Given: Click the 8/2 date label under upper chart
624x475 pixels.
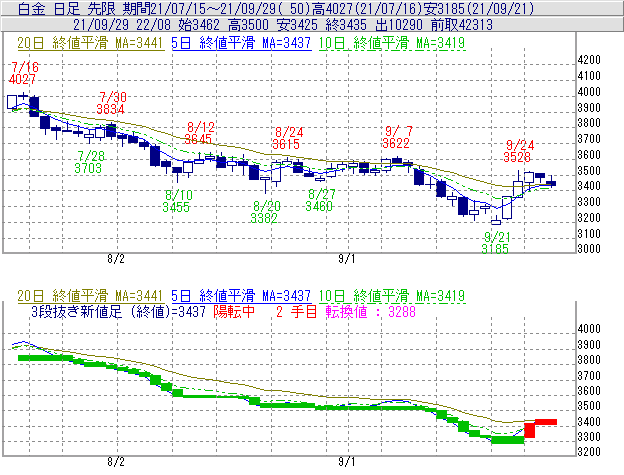Looking at the screenshot, I should tap(115, 259).
